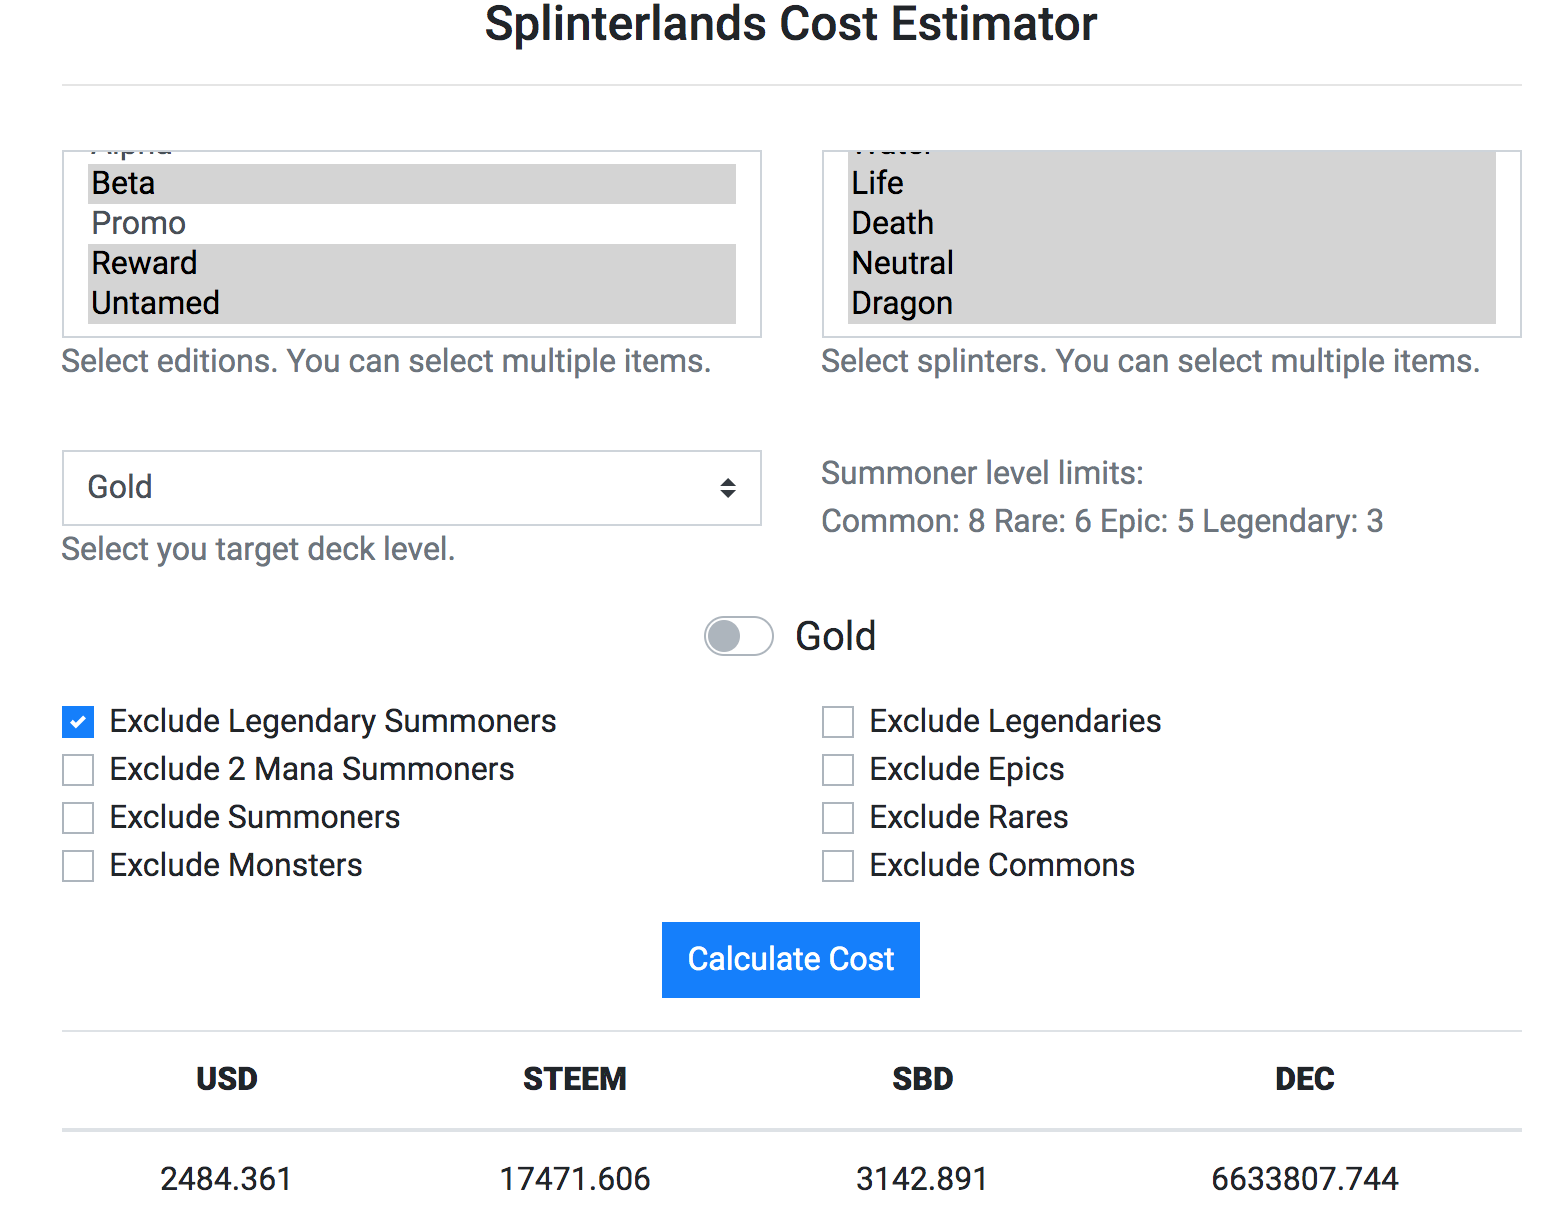Toggle the Gold switch

[x=739, y=636]
